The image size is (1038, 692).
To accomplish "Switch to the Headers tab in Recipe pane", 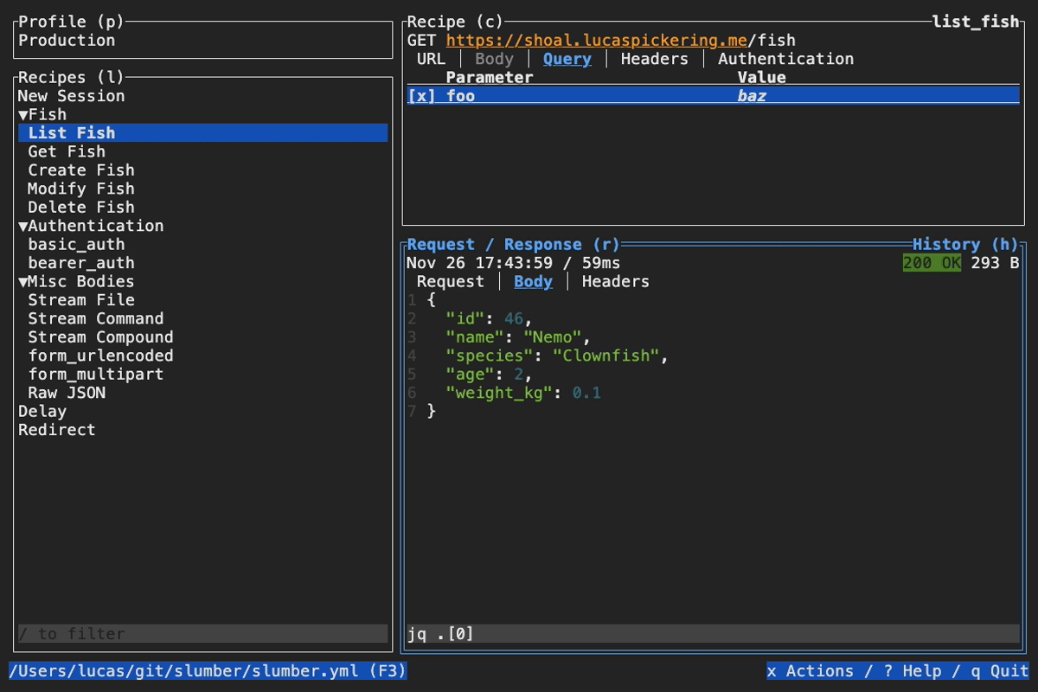I will (x=654, y=59).
